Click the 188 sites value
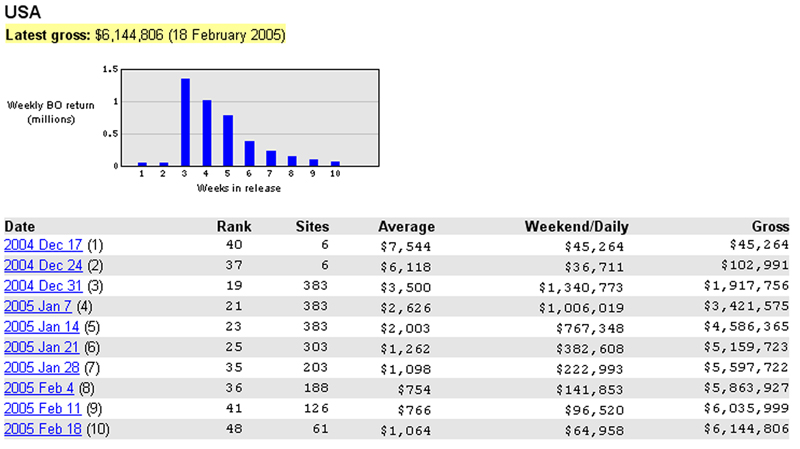The image size is (800, 449). (x=315, y=388)
